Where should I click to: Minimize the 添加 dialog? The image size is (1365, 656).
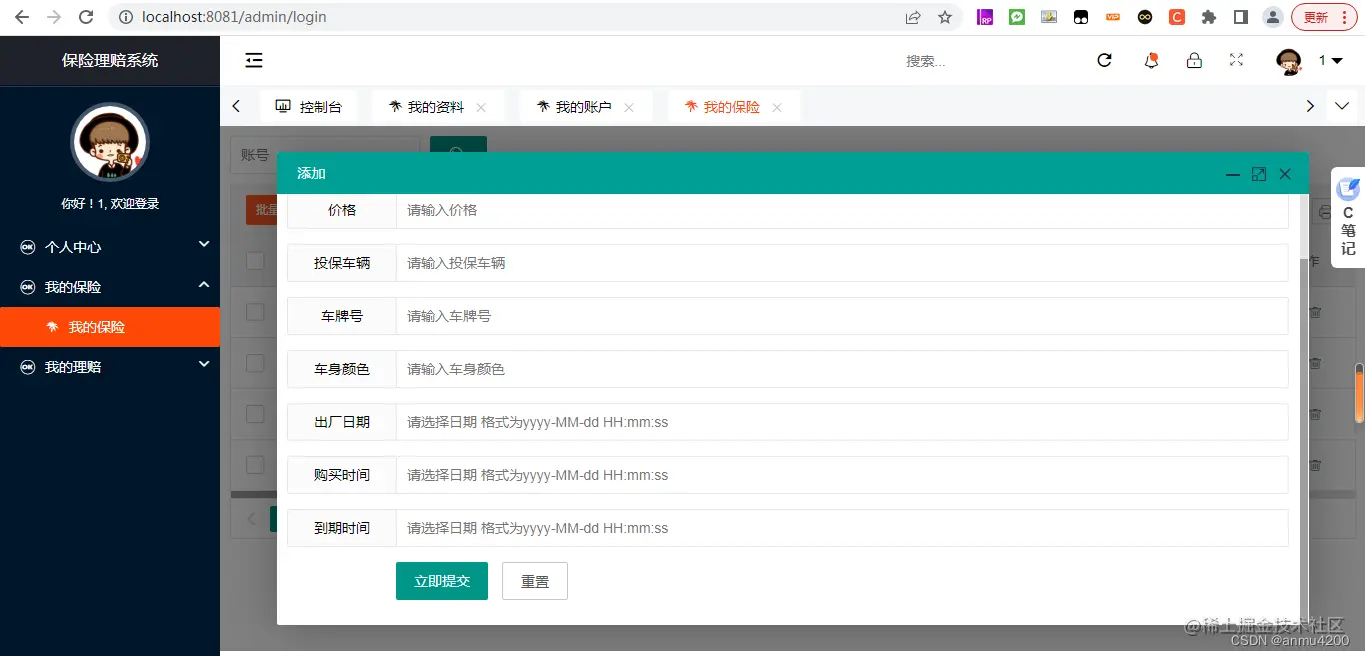coord(1233,174)
